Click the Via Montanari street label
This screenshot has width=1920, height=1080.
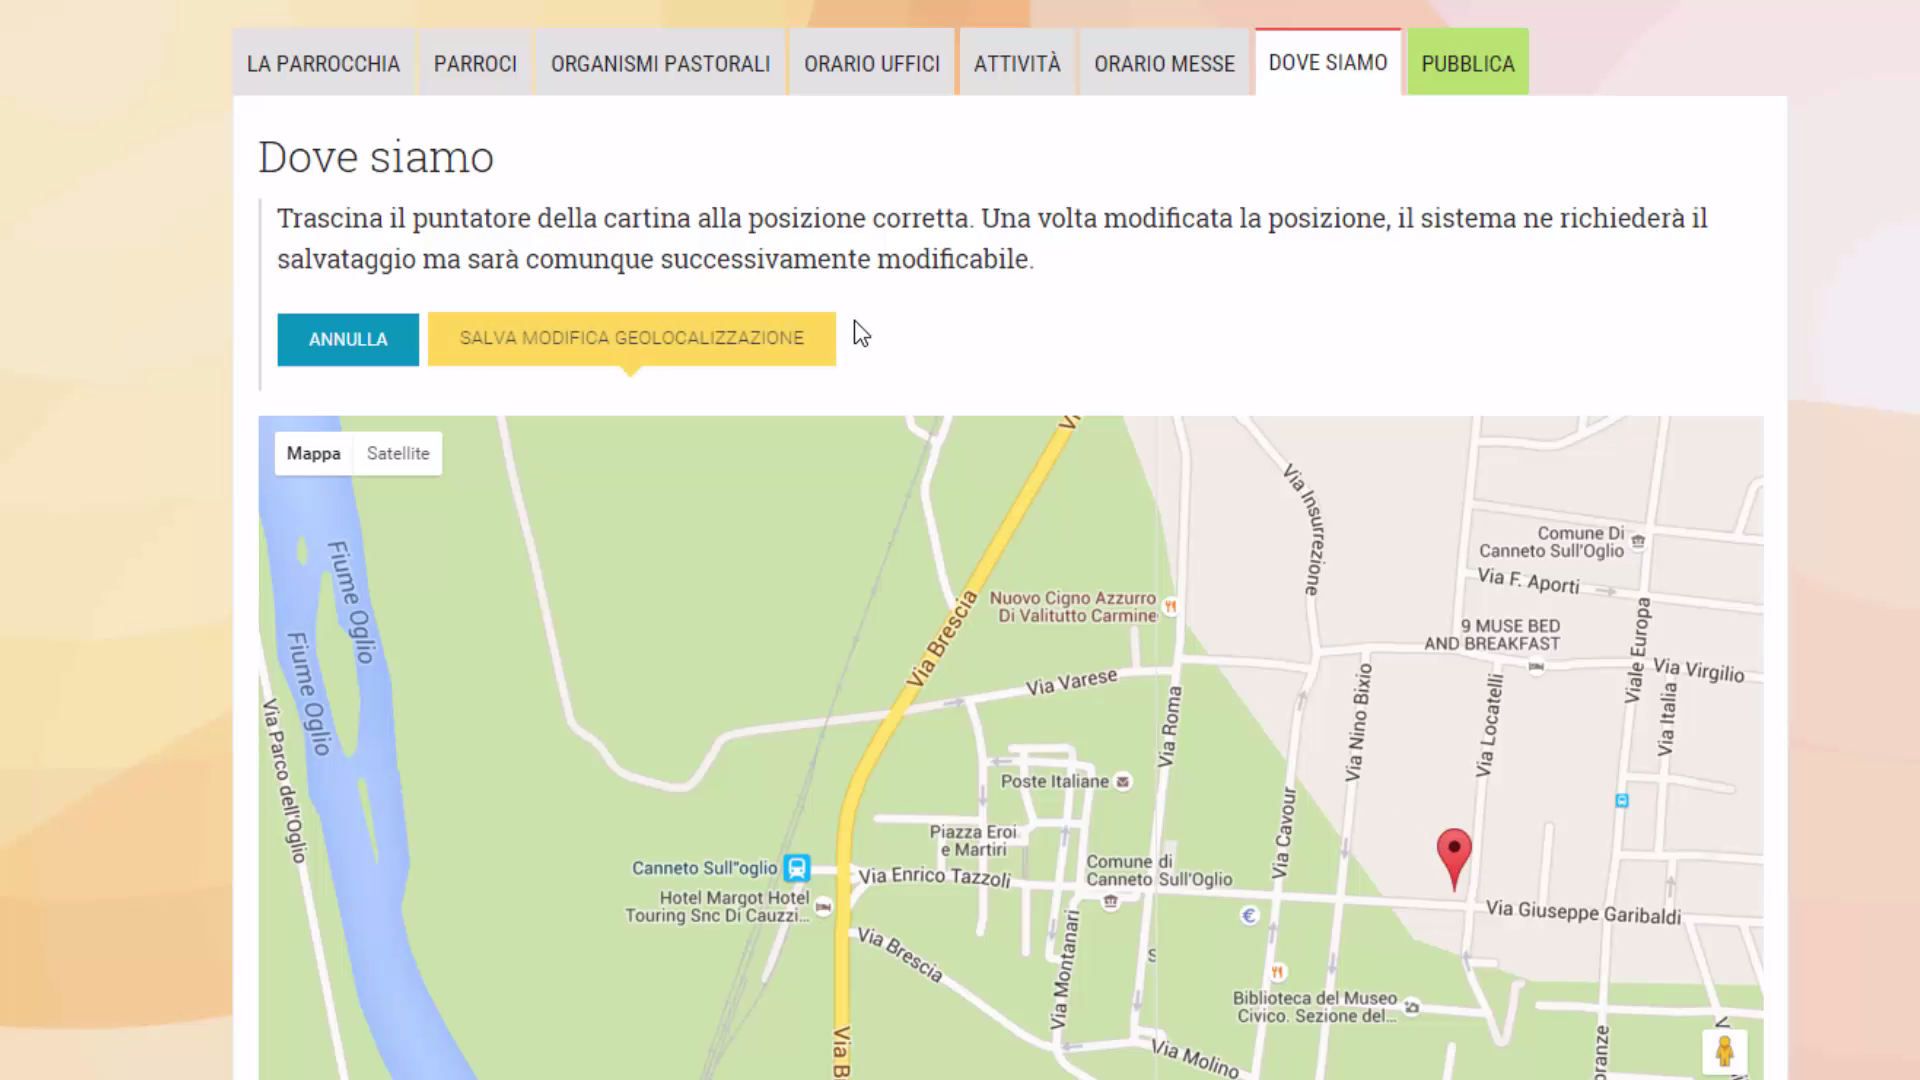click(x=1065, y=969)
